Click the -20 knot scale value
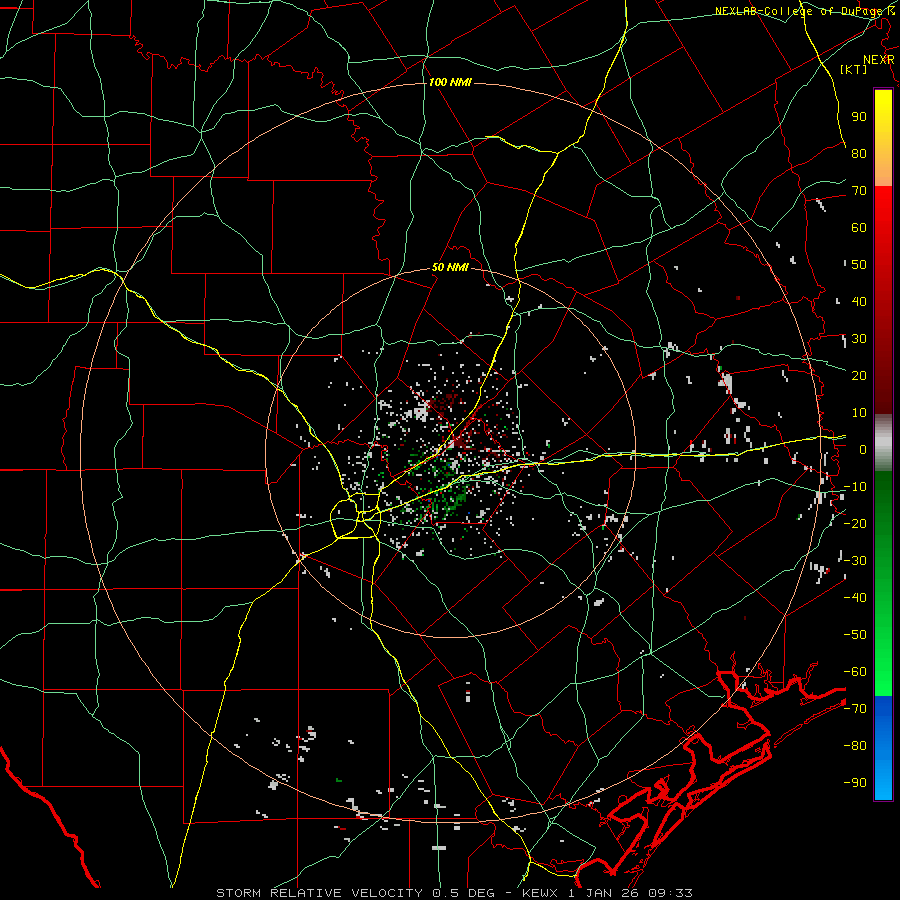 tap(855, 523)
